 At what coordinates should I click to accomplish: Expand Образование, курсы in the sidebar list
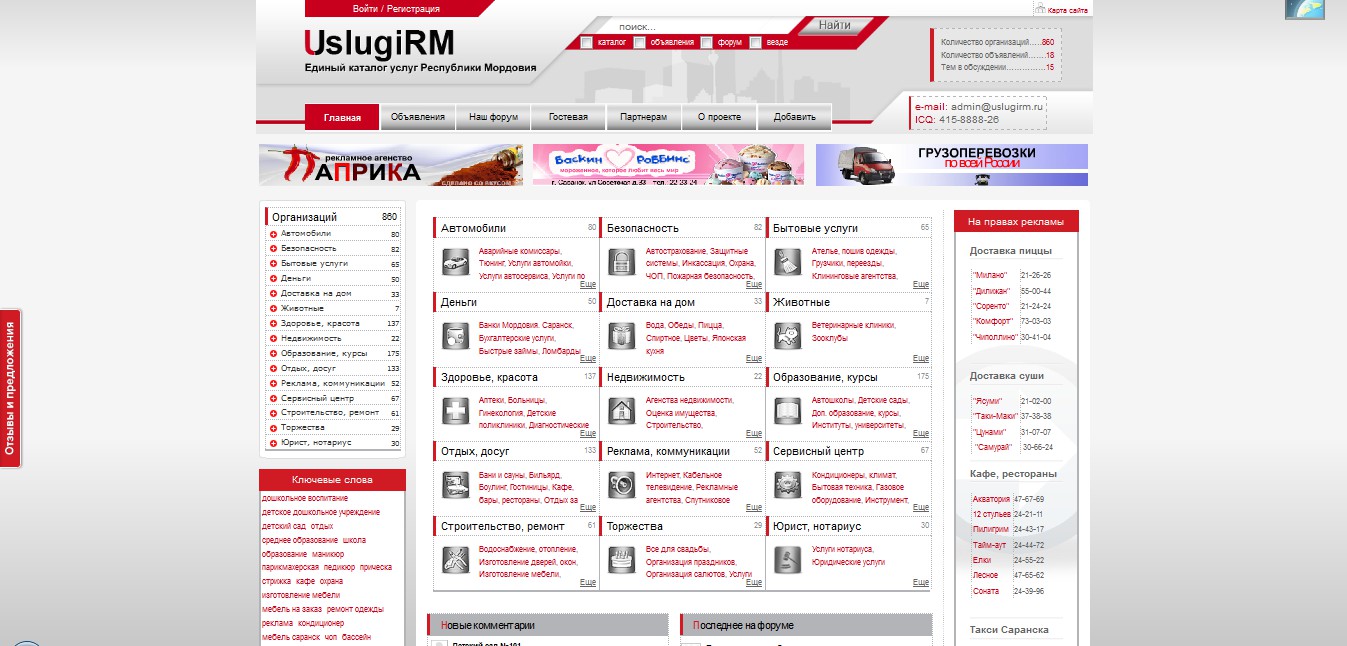click(x=273, y=353)
